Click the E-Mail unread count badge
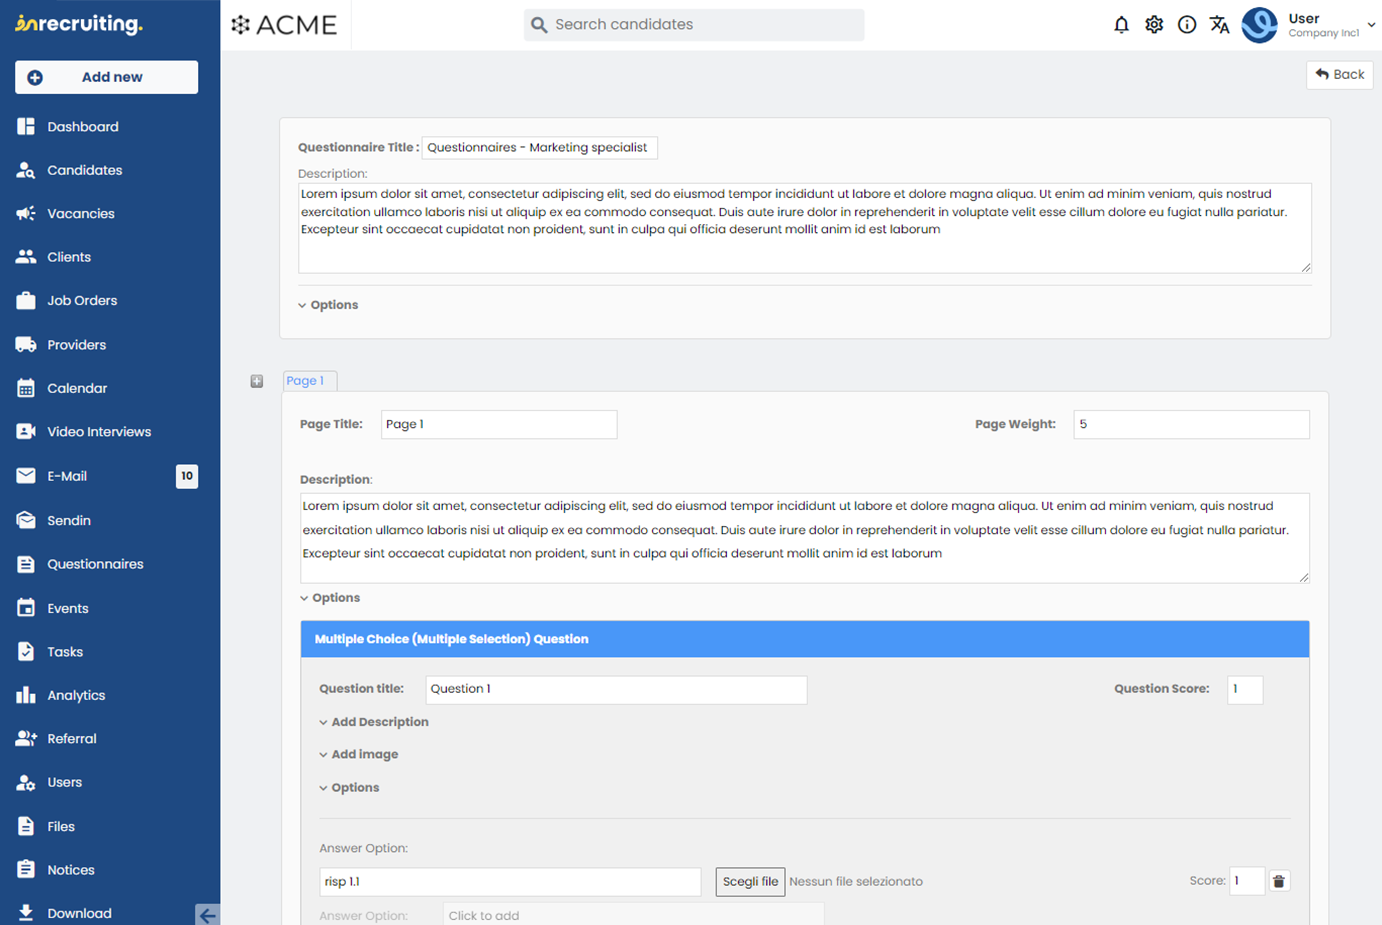The image size is (1382, 925). point(187,476)
